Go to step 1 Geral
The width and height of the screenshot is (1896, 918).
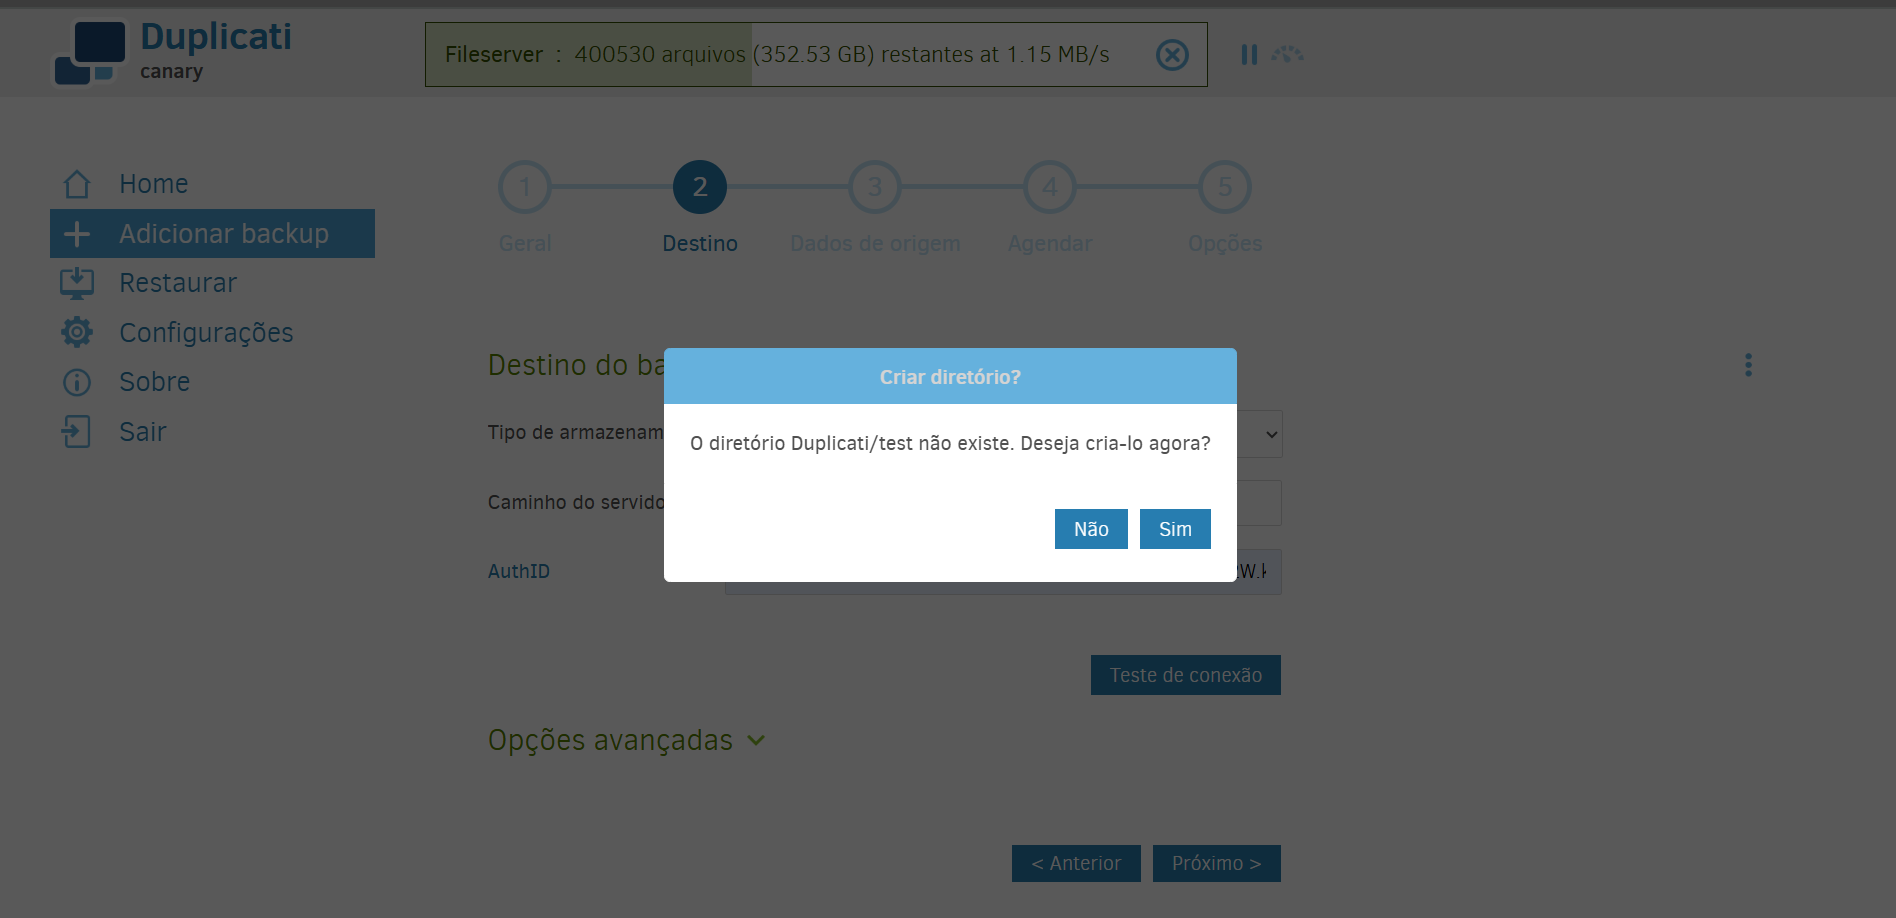pos(525,187)
